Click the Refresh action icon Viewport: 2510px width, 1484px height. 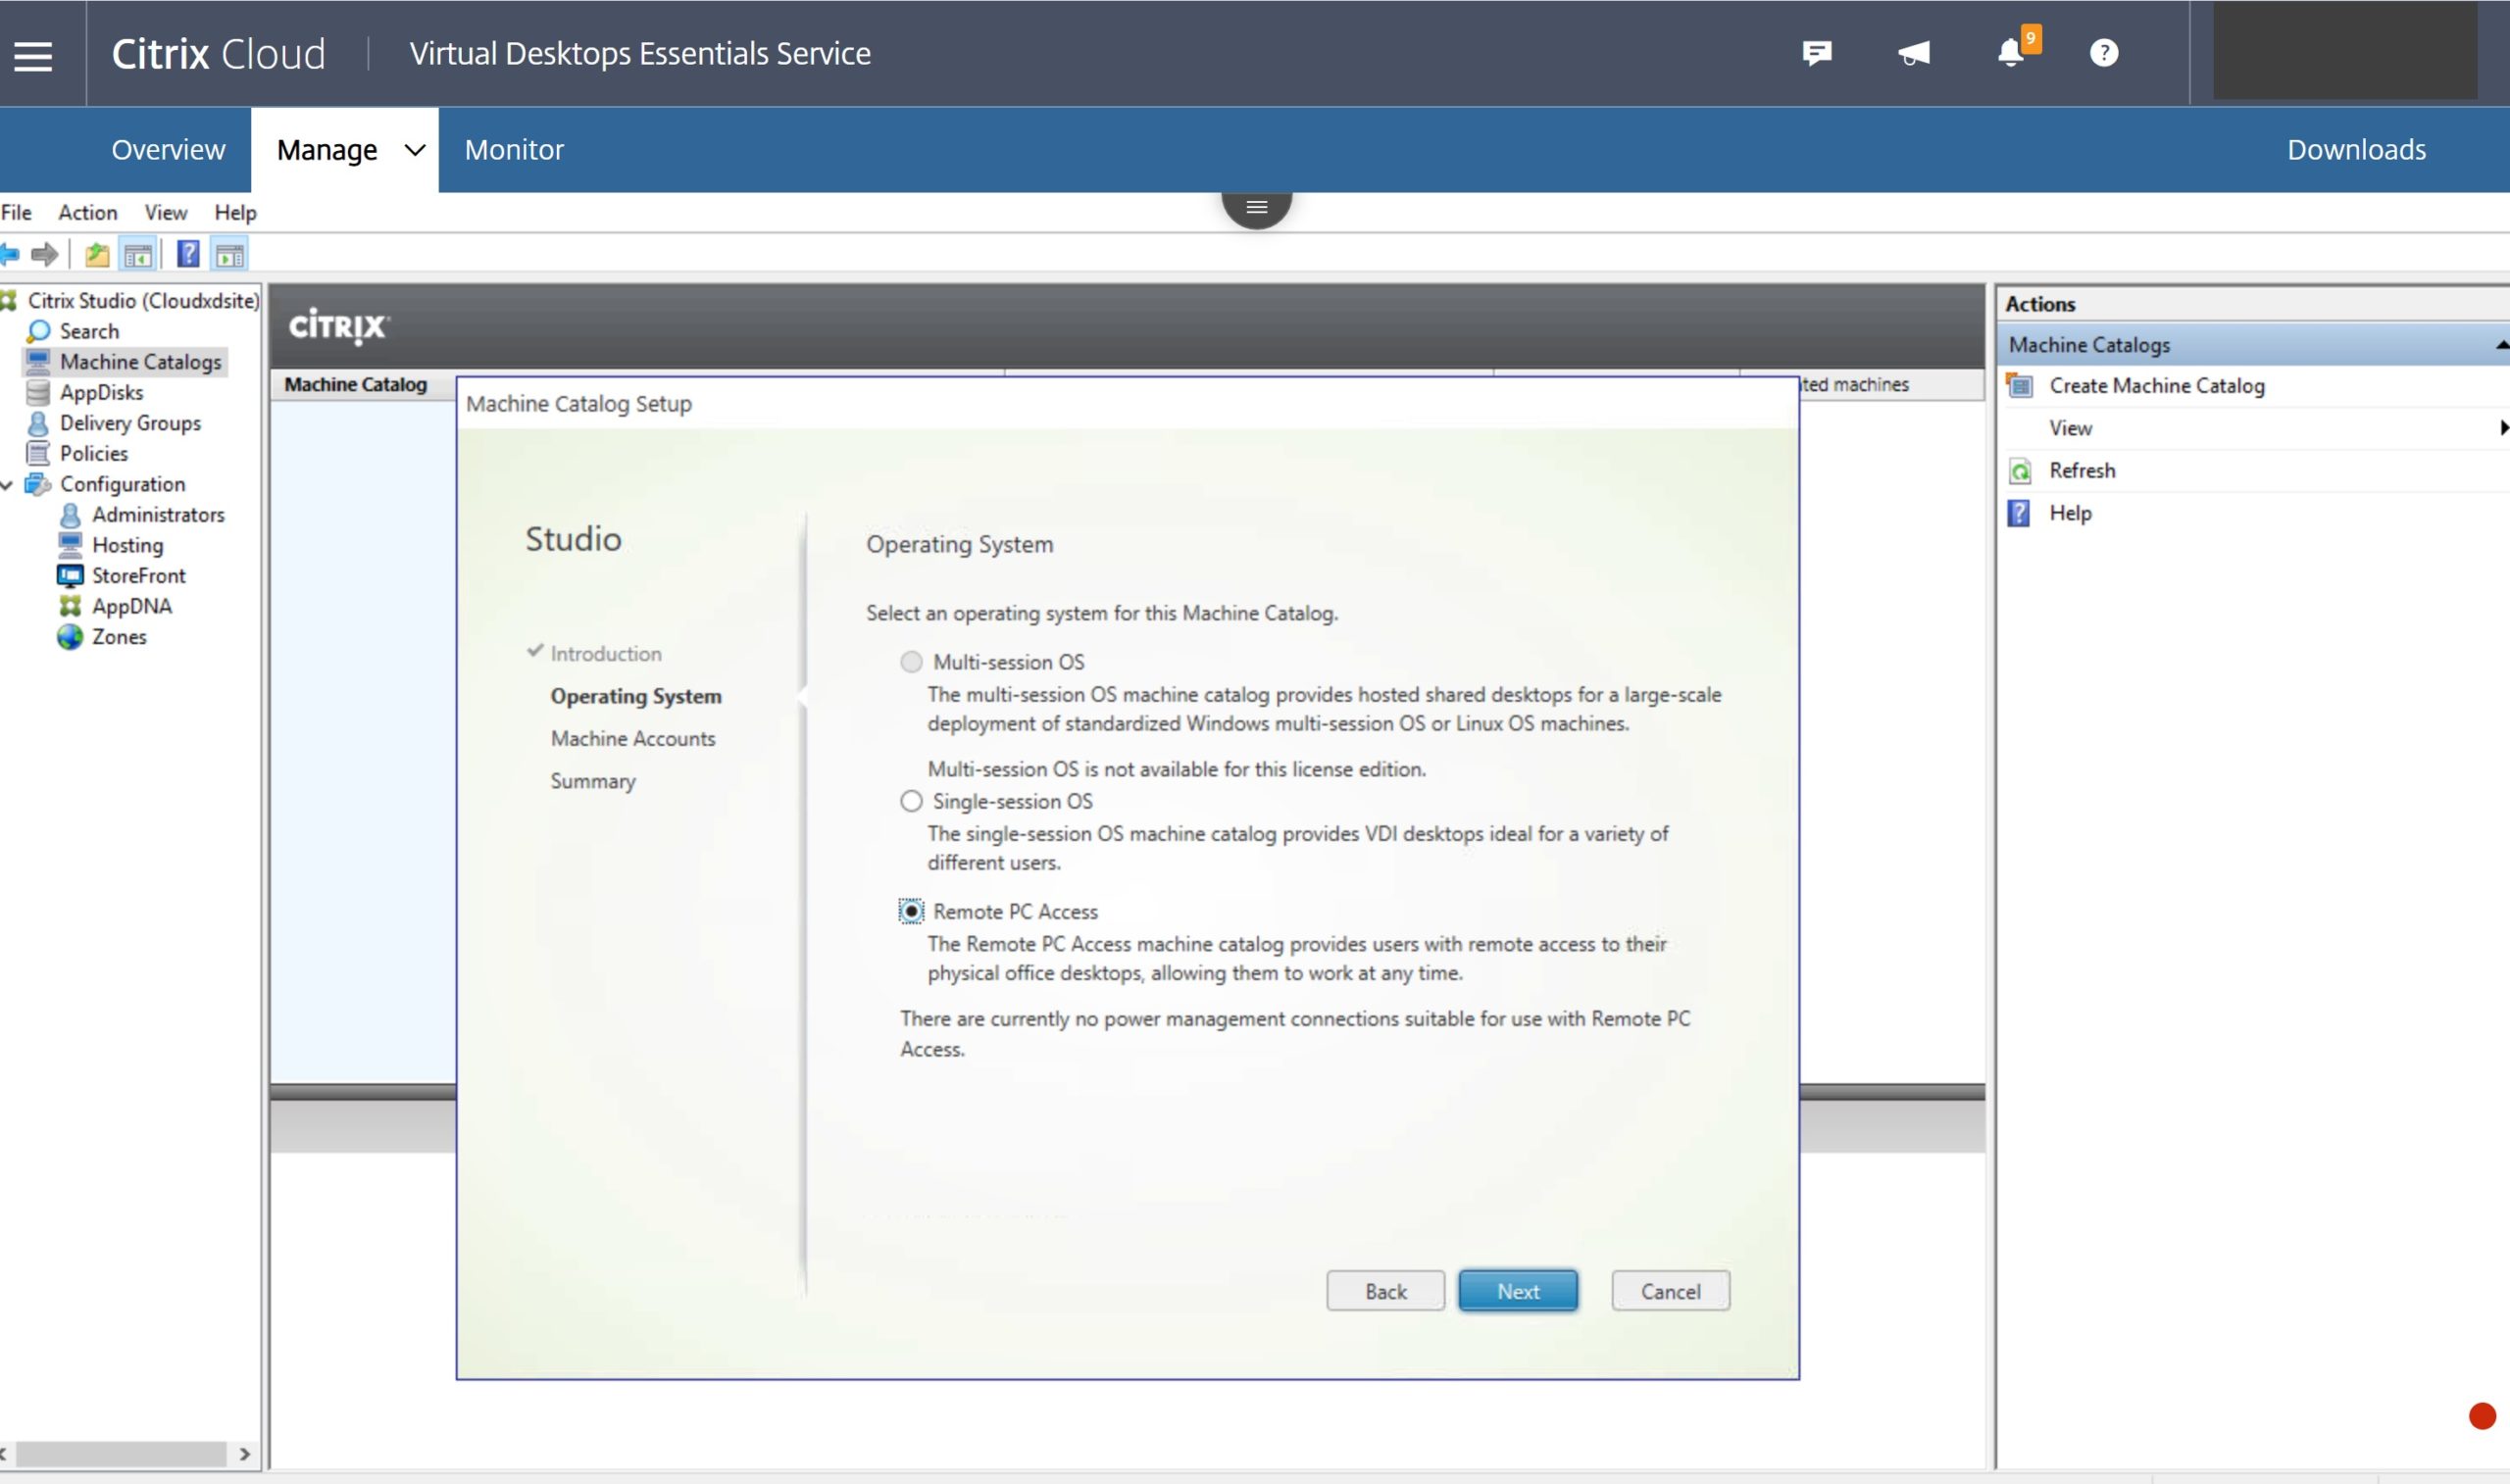[x=2020, y=471]
